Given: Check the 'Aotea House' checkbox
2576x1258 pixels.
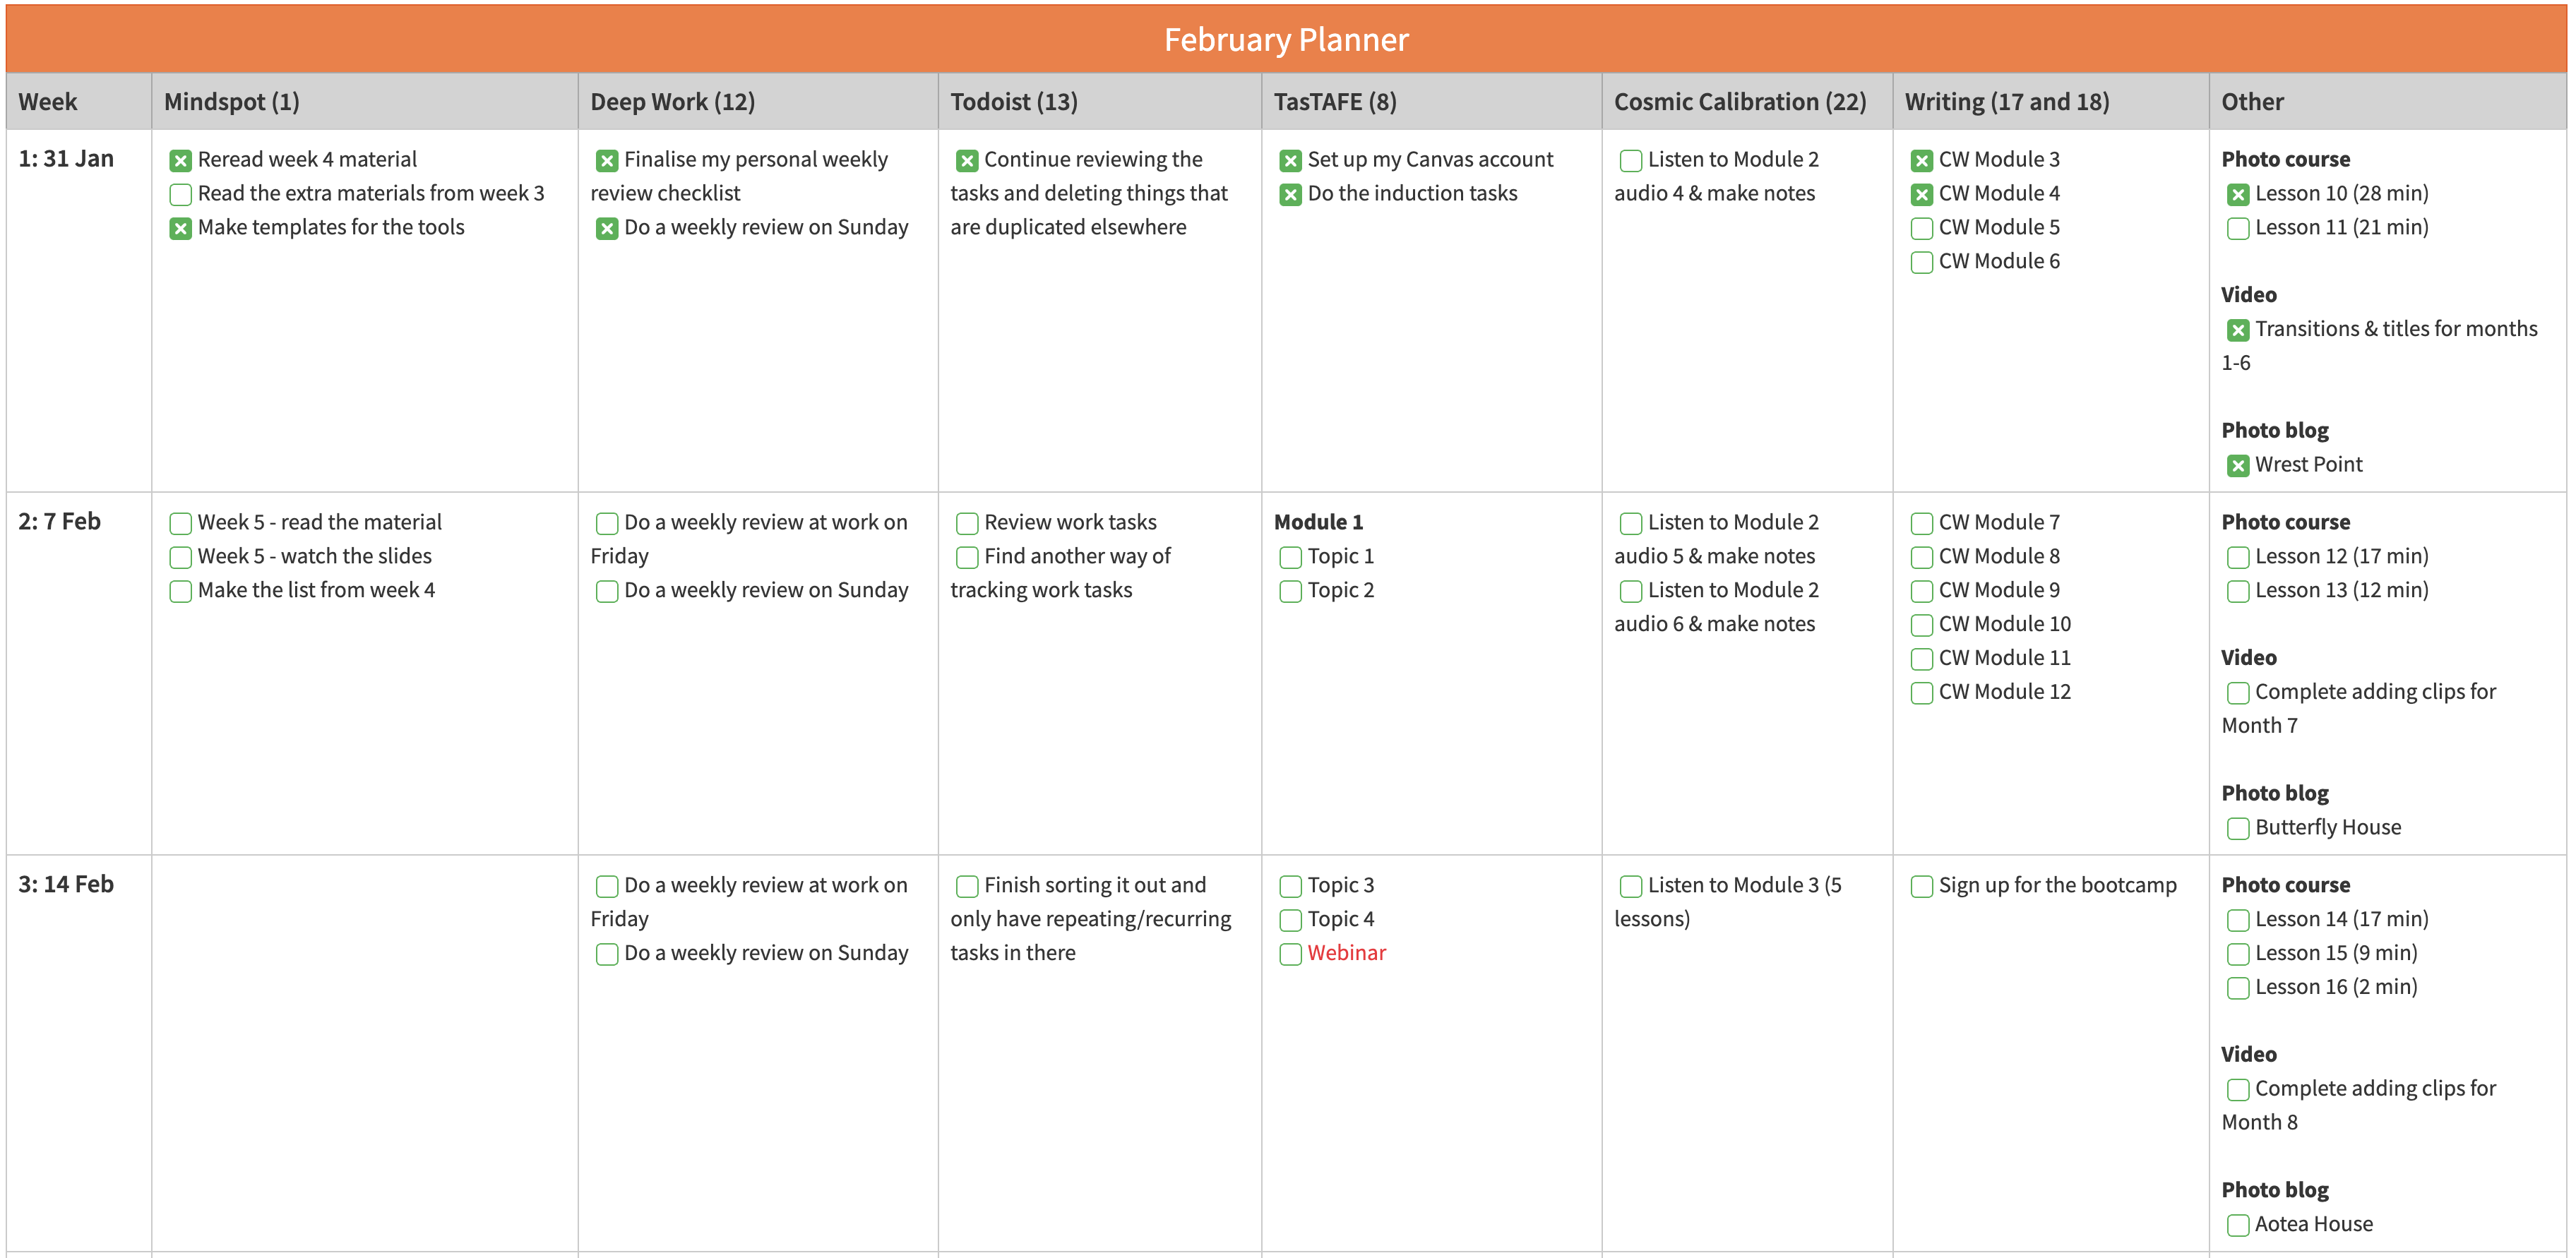Looking at the screenshot, I should (2237, 1226).
